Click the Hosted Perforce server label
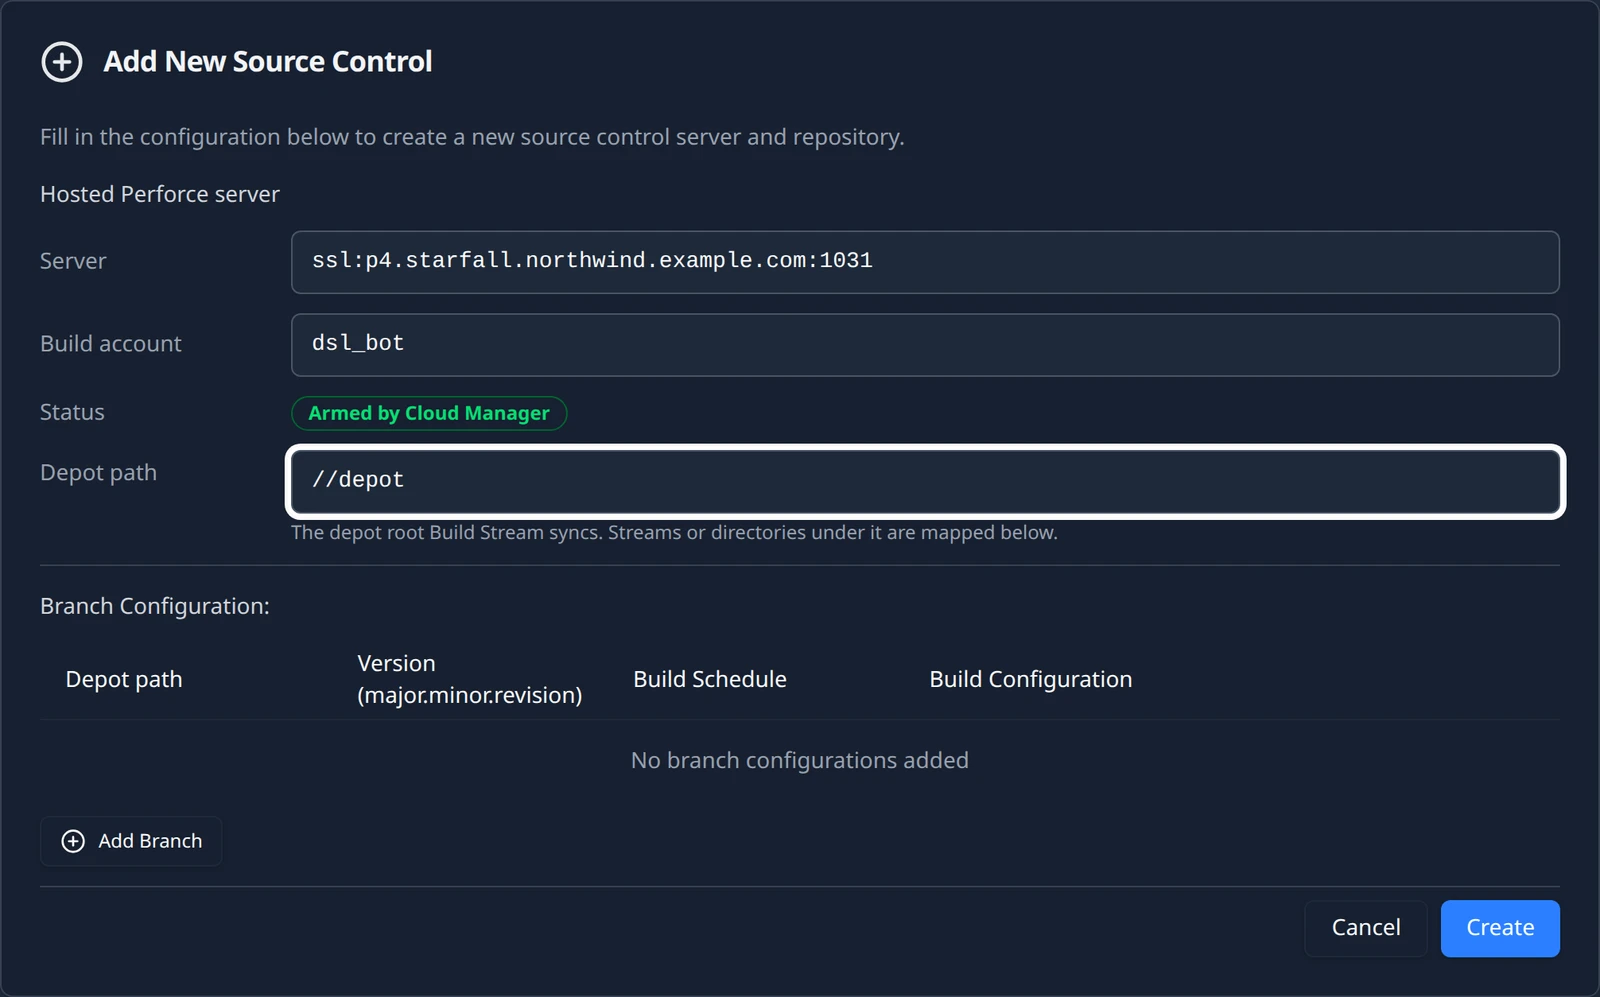 tap(160, 194)
